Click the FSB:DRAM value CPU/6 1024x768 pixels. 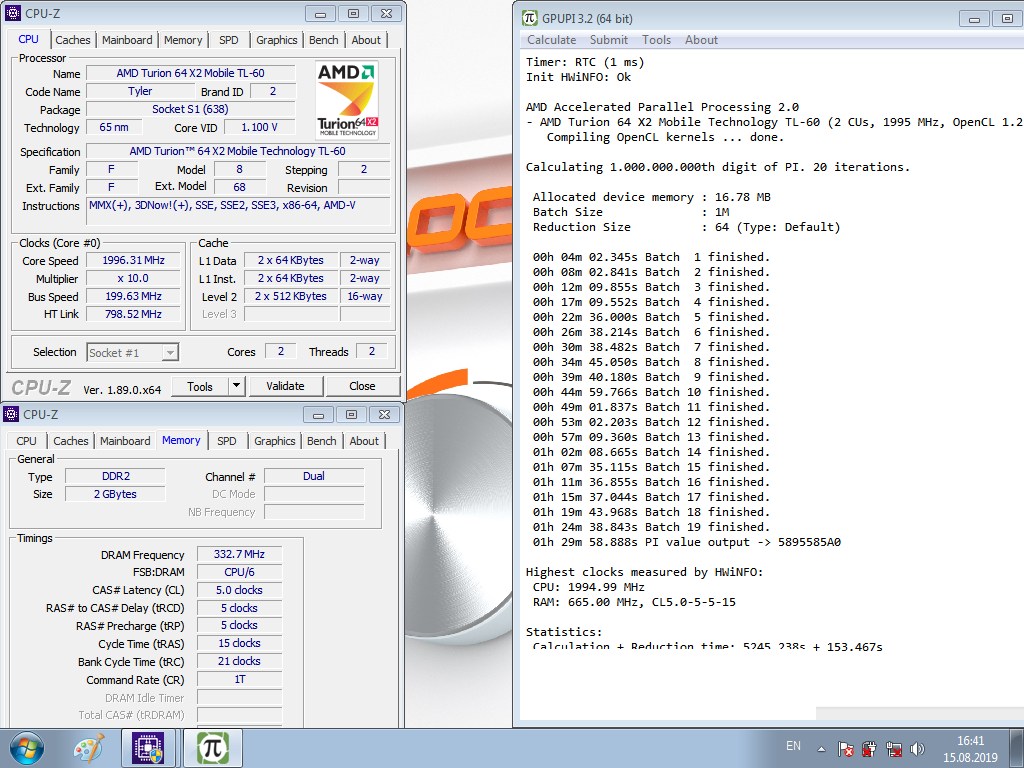pyautogui.click(x=240, y=571)
